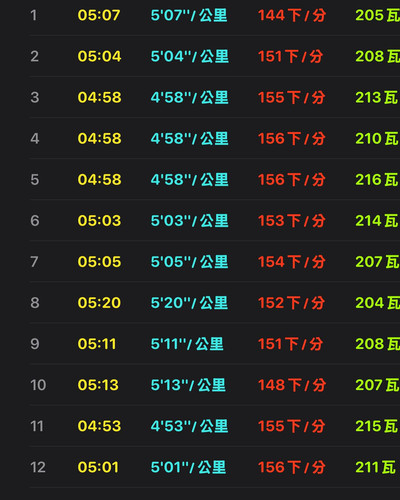Click pace 4'58''/公里 in lap 5
Viewport: 400px width, 500px height.
coord(189,180)
